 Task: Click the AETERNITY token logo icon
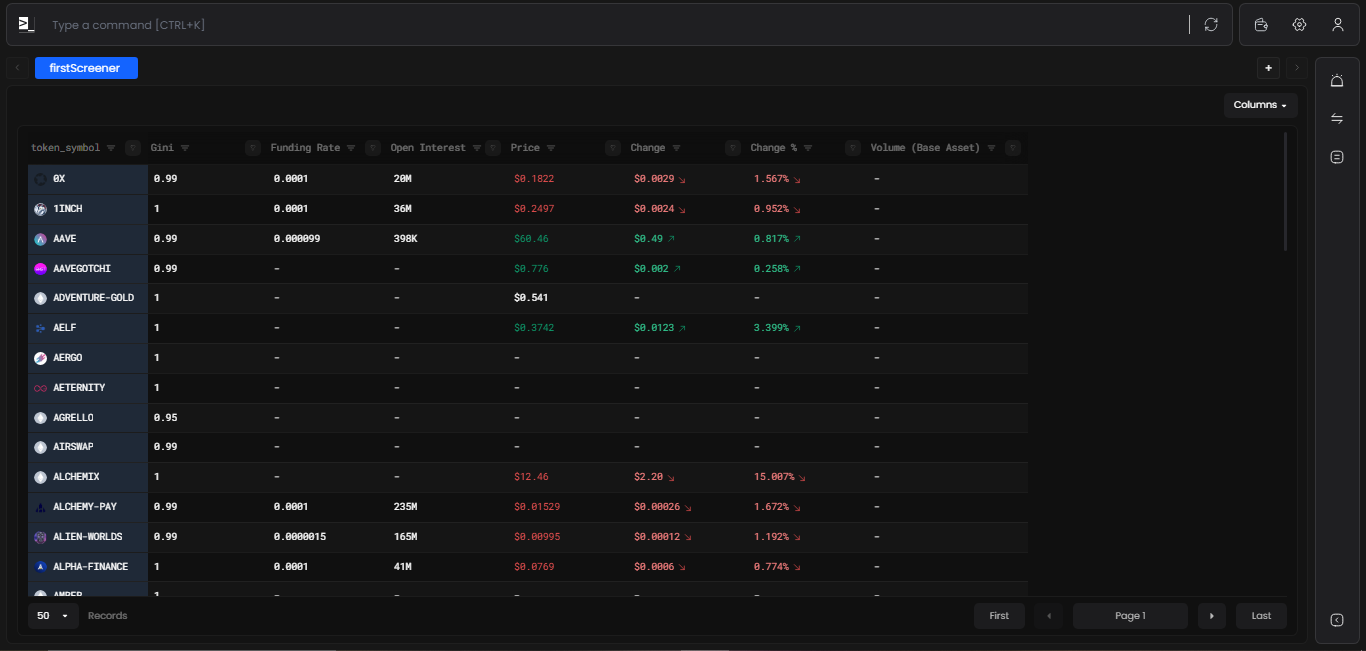[x=41, y=388]
